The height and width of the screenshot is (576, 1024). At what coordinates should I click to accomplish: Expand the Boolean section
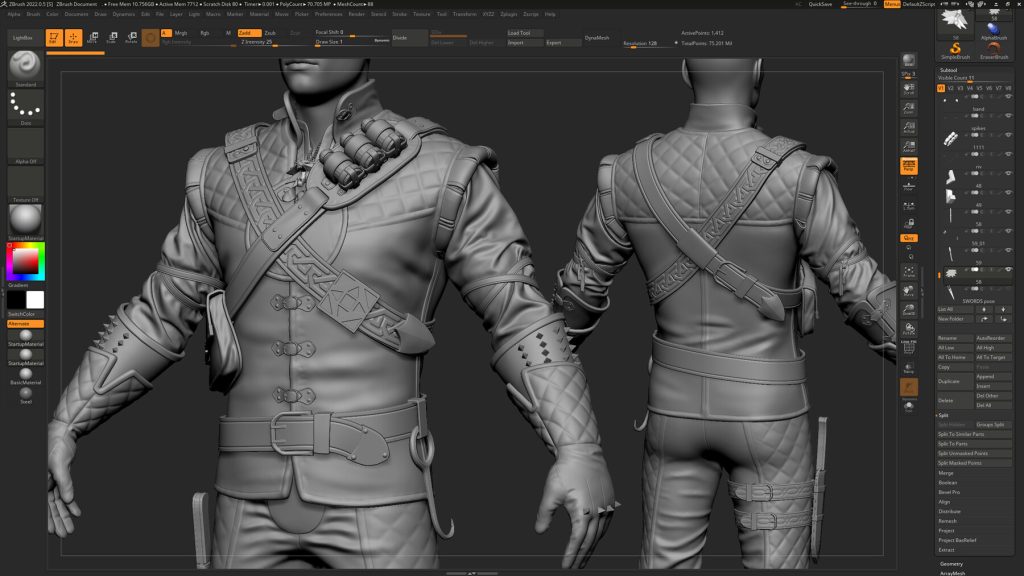click(x=948, y=483)
